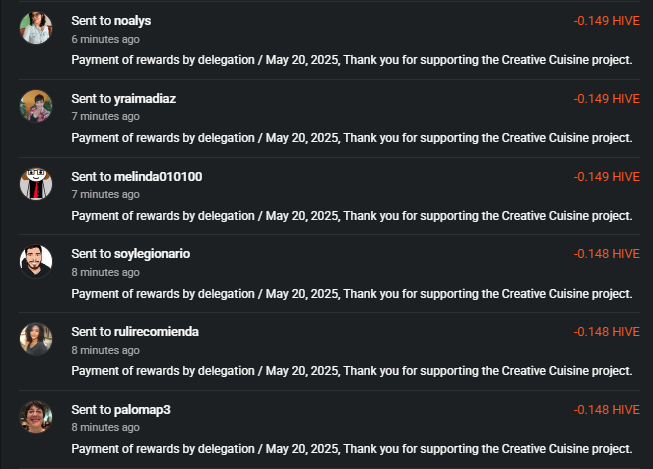The image size is (653, 469).
Task: Select -0.149 HIVE amount for noalys
Action: click(606, 21)
